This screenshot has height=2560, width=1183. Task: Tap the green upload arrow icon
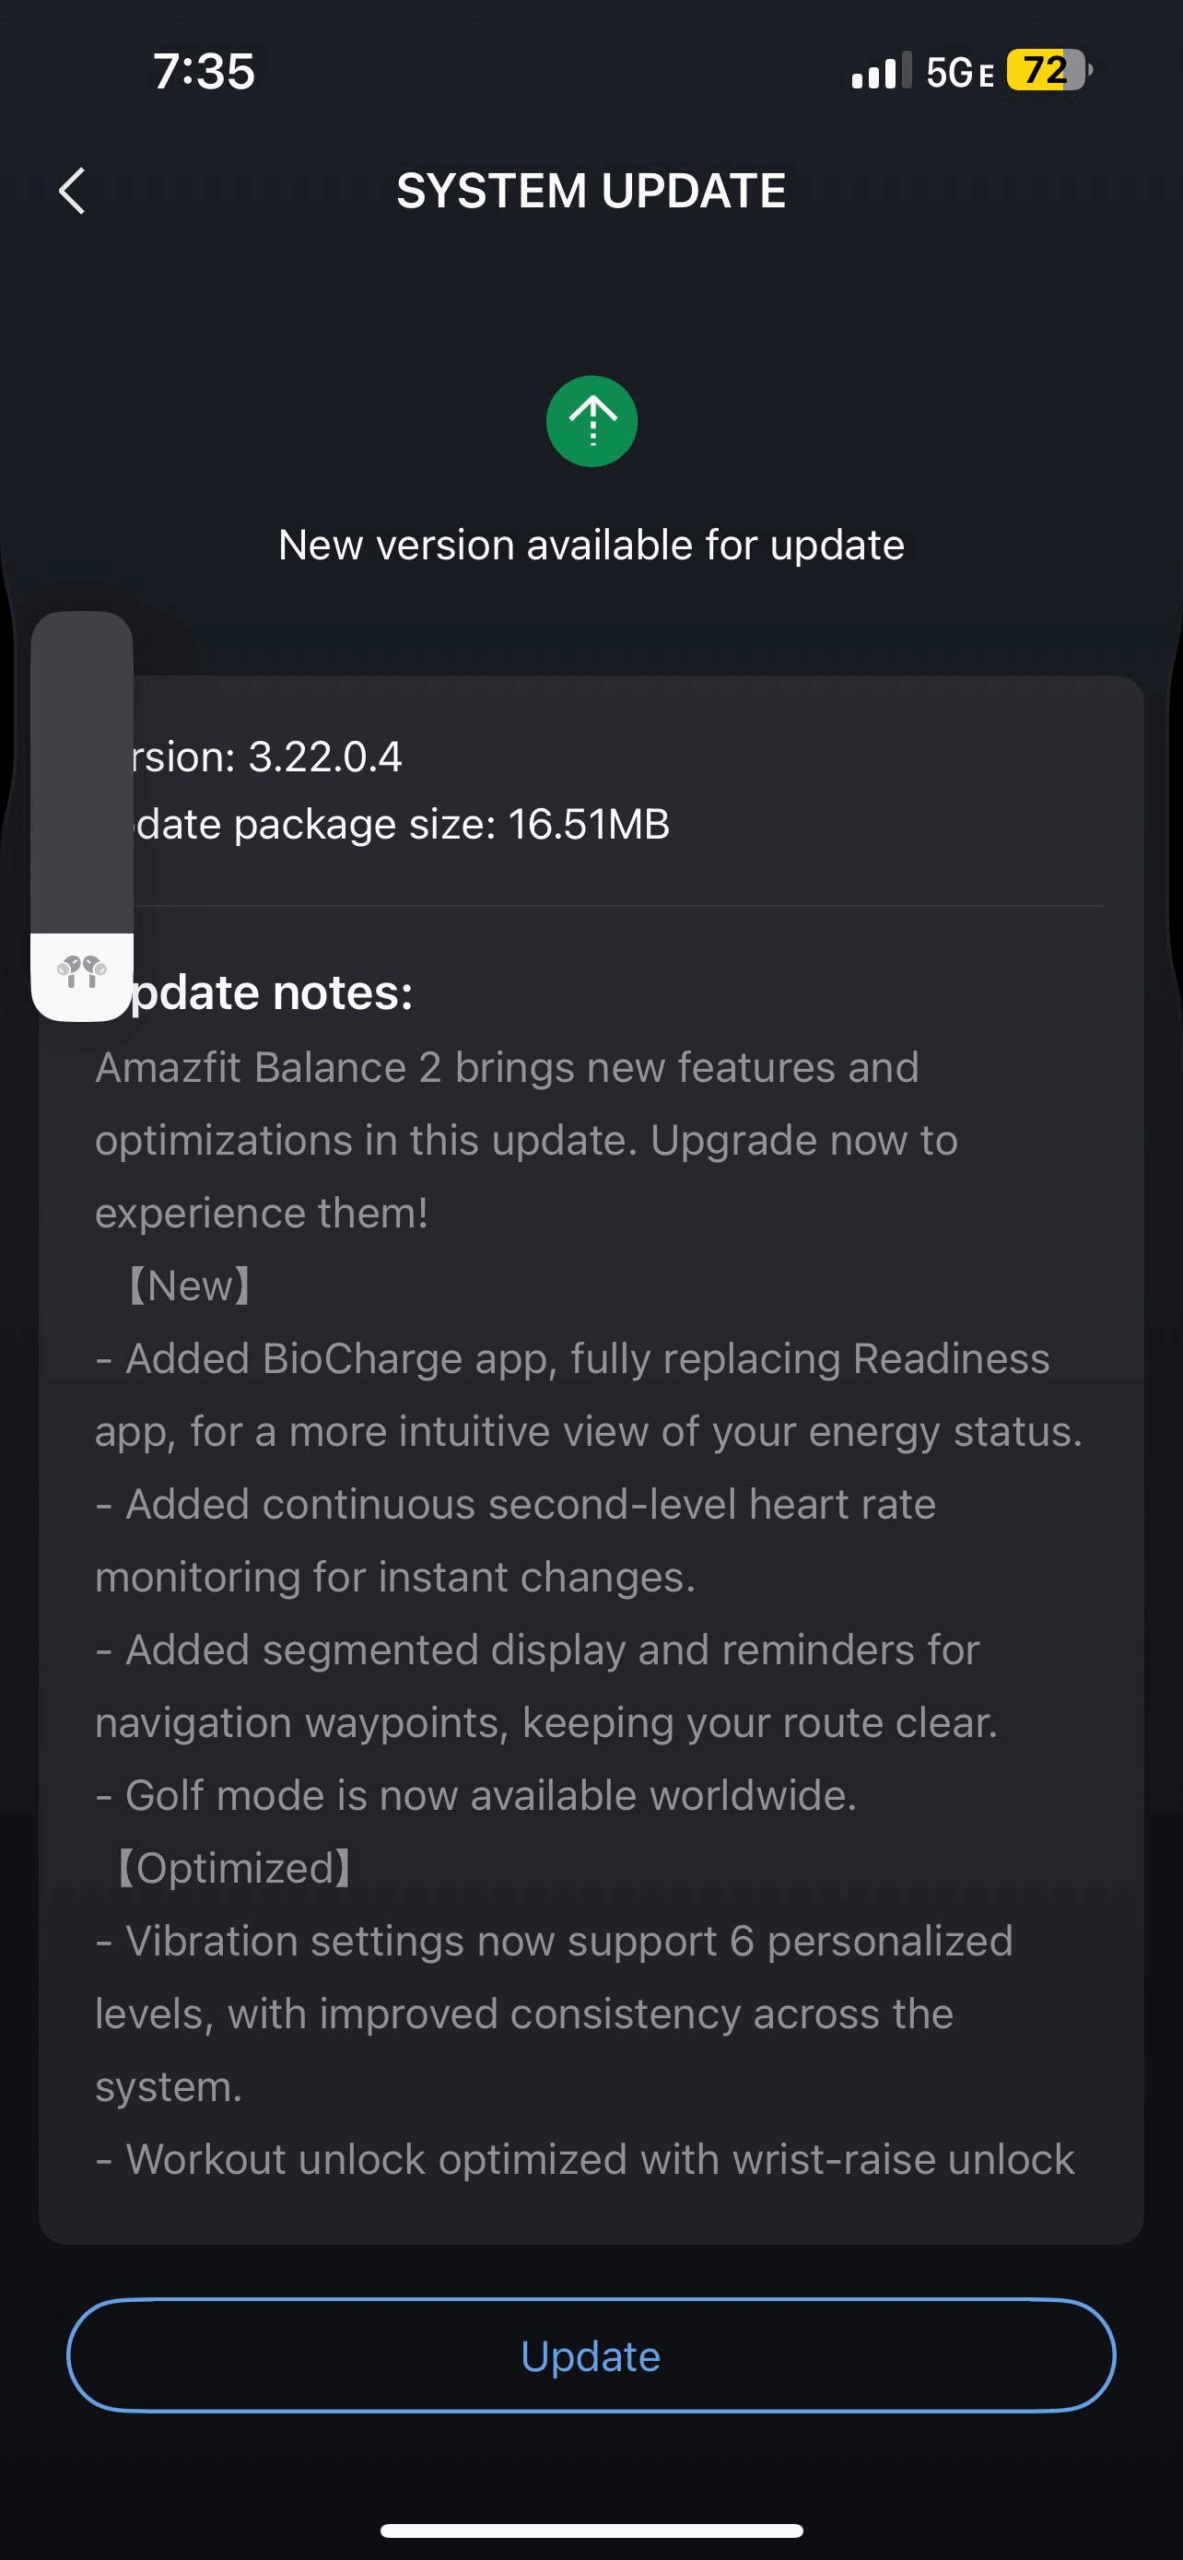point(591,421)
